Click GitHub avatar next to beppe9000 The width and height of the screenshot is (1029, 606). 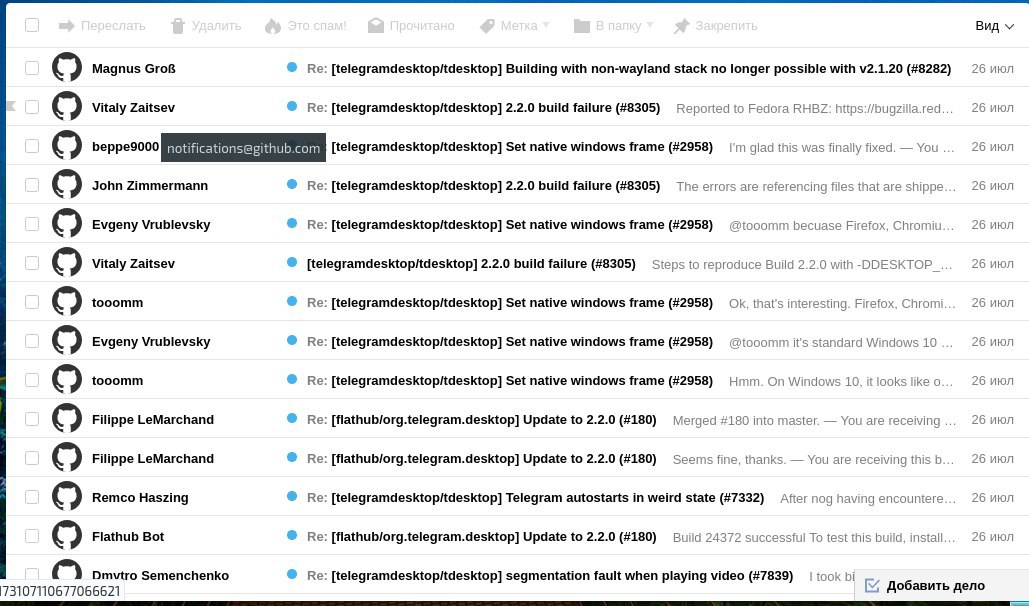click(x=67, y=146)
